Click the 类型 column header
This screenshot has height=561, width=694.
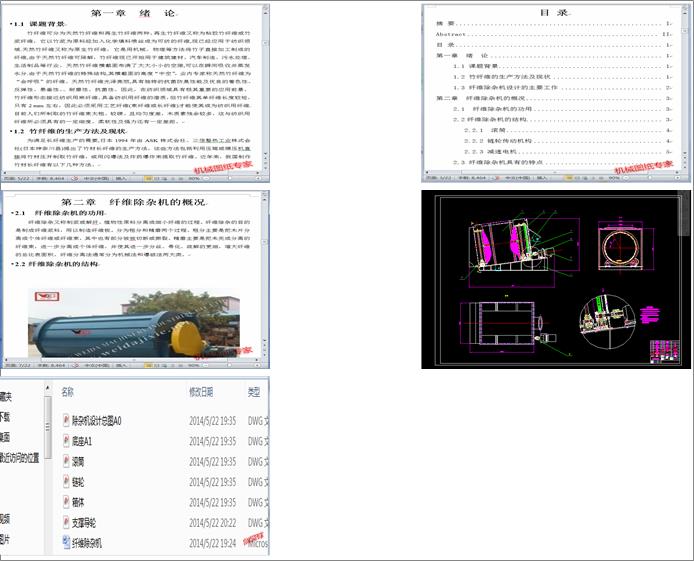click(x=254, y=392)
